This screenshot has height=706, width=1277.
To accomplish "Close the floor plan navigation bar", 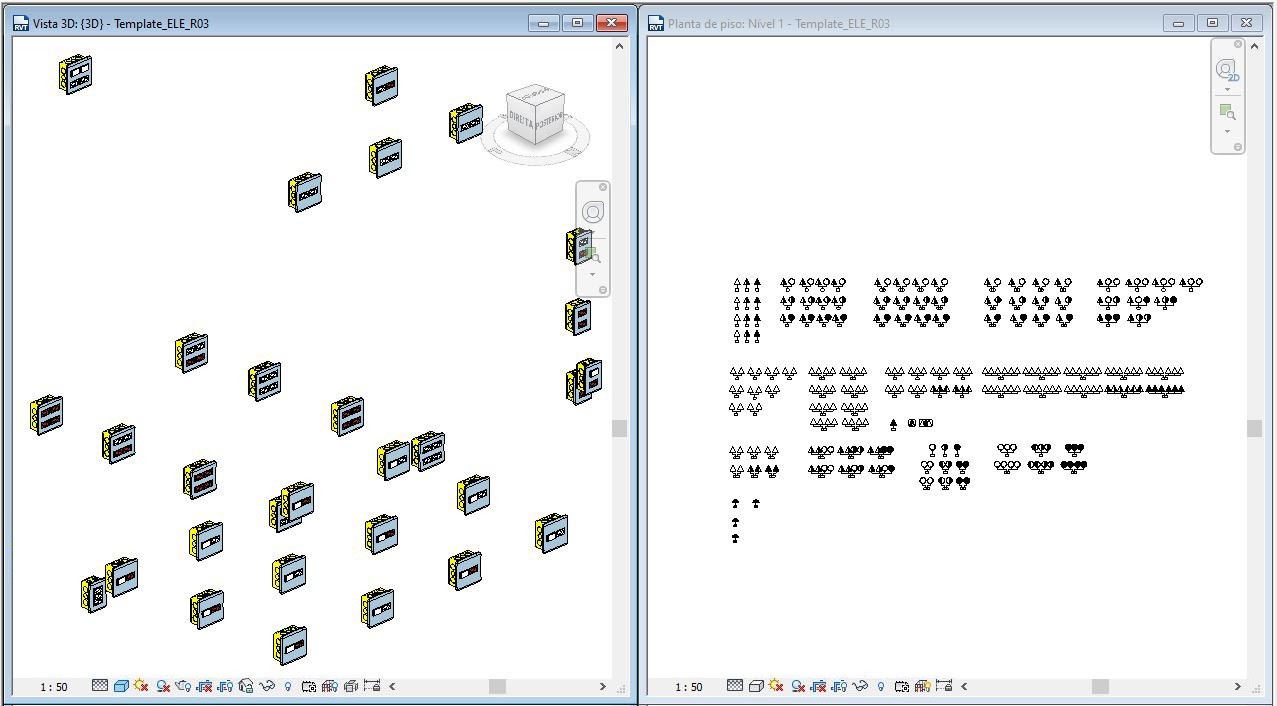I will point(1238,44).
